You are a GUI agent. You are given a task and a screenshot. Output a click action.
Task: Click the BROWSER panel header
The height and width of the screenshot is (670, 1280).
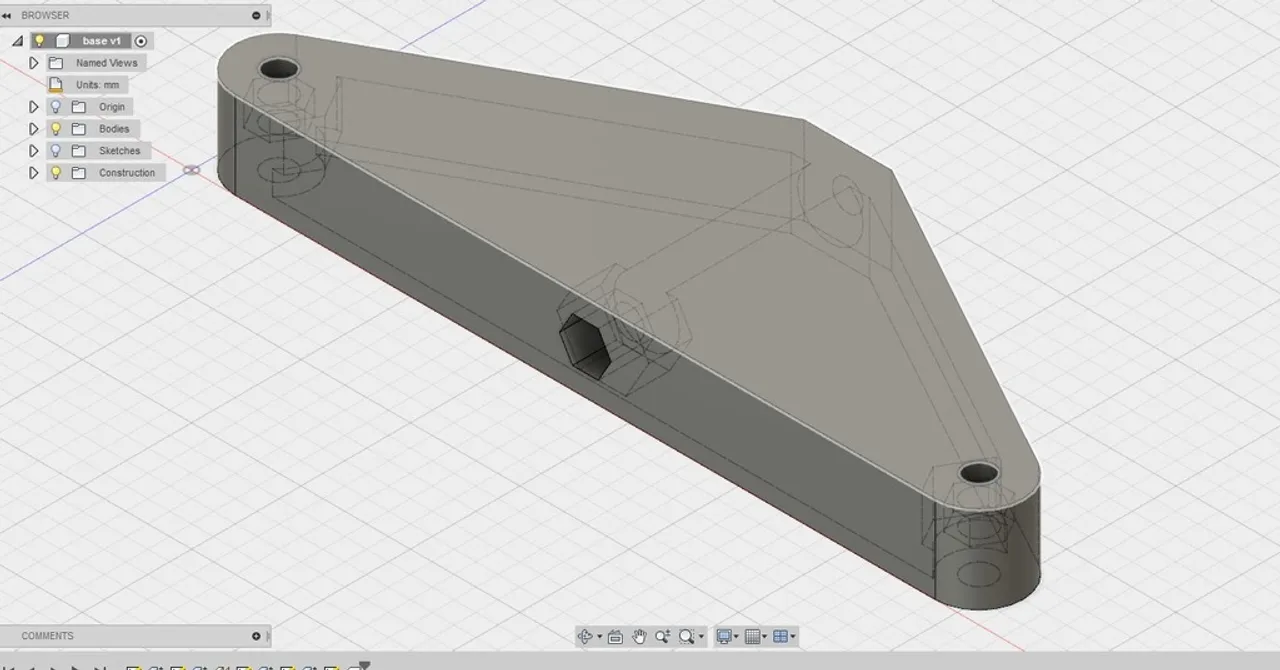tap(45, 15)
